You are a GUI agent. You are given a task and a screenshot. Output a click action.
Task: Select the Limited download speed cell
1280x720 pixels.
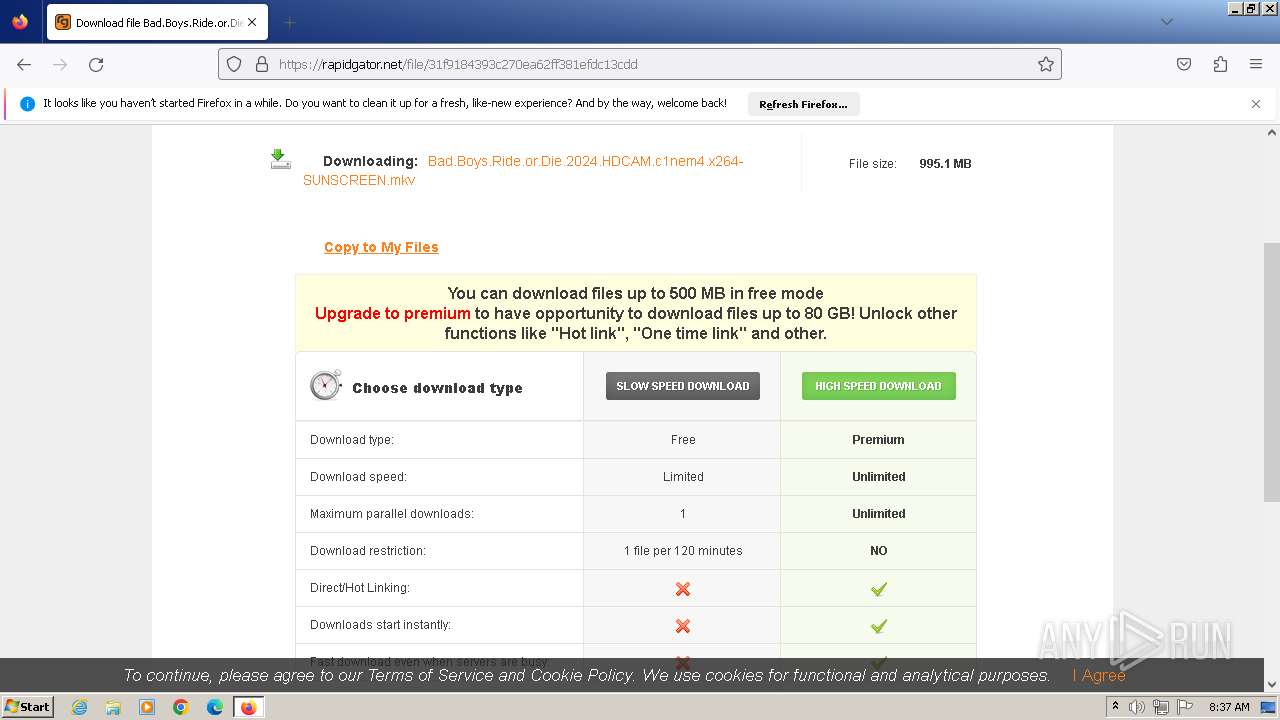[x=683, y=477]
